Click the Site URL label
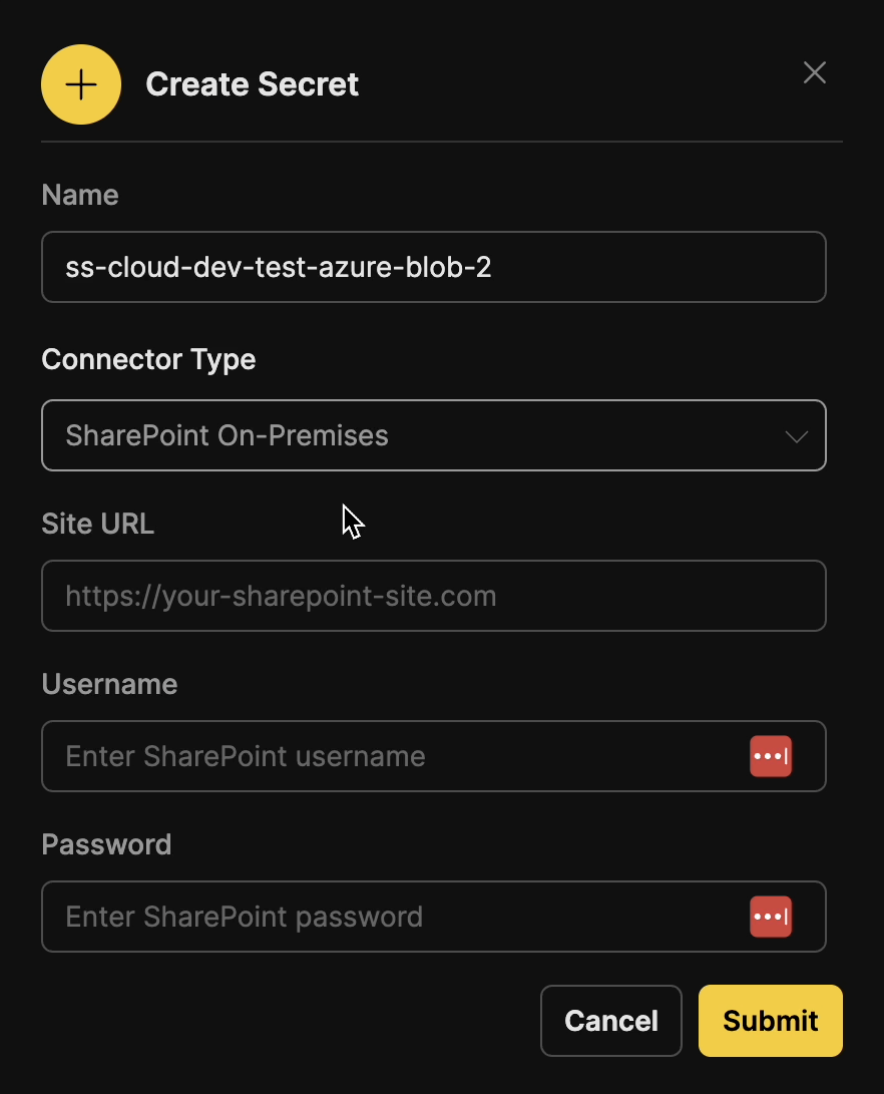Viewport: 884px width, 1094px height. tap(98, 523)
